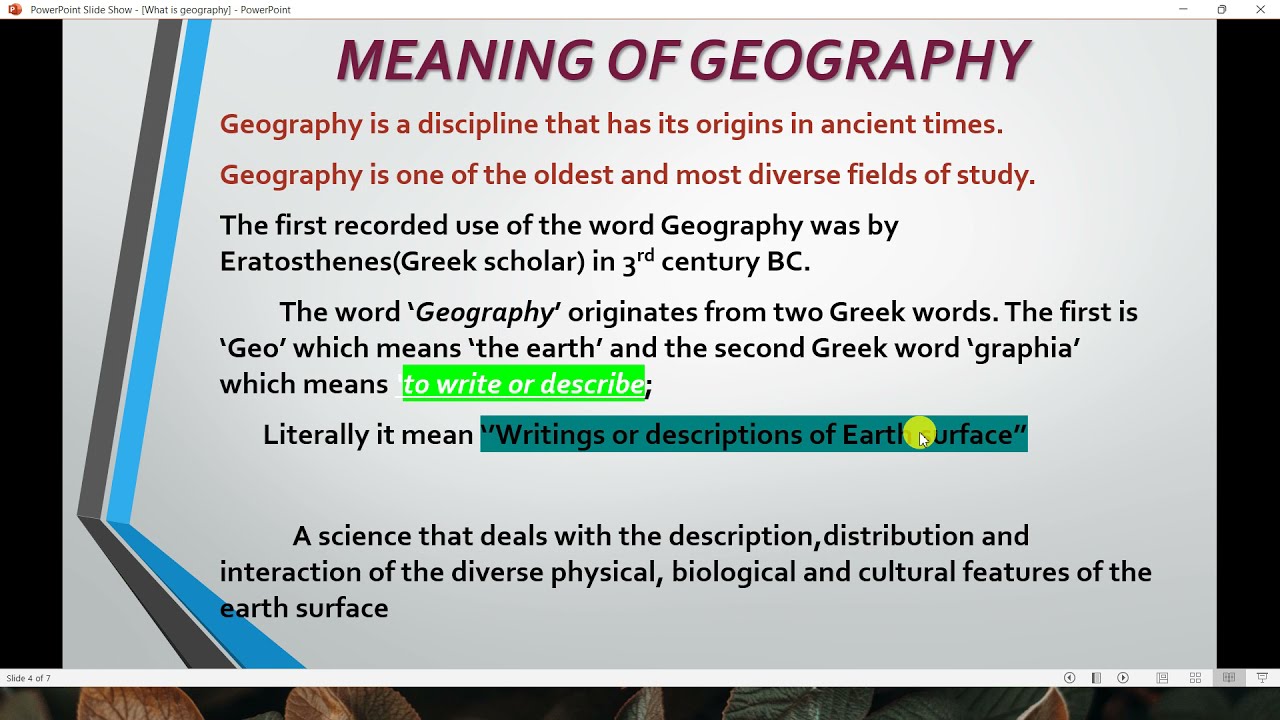
Task: Click line 'Geography is one of the oldest'
Action: pyautogui.click(x=627, y=175)
